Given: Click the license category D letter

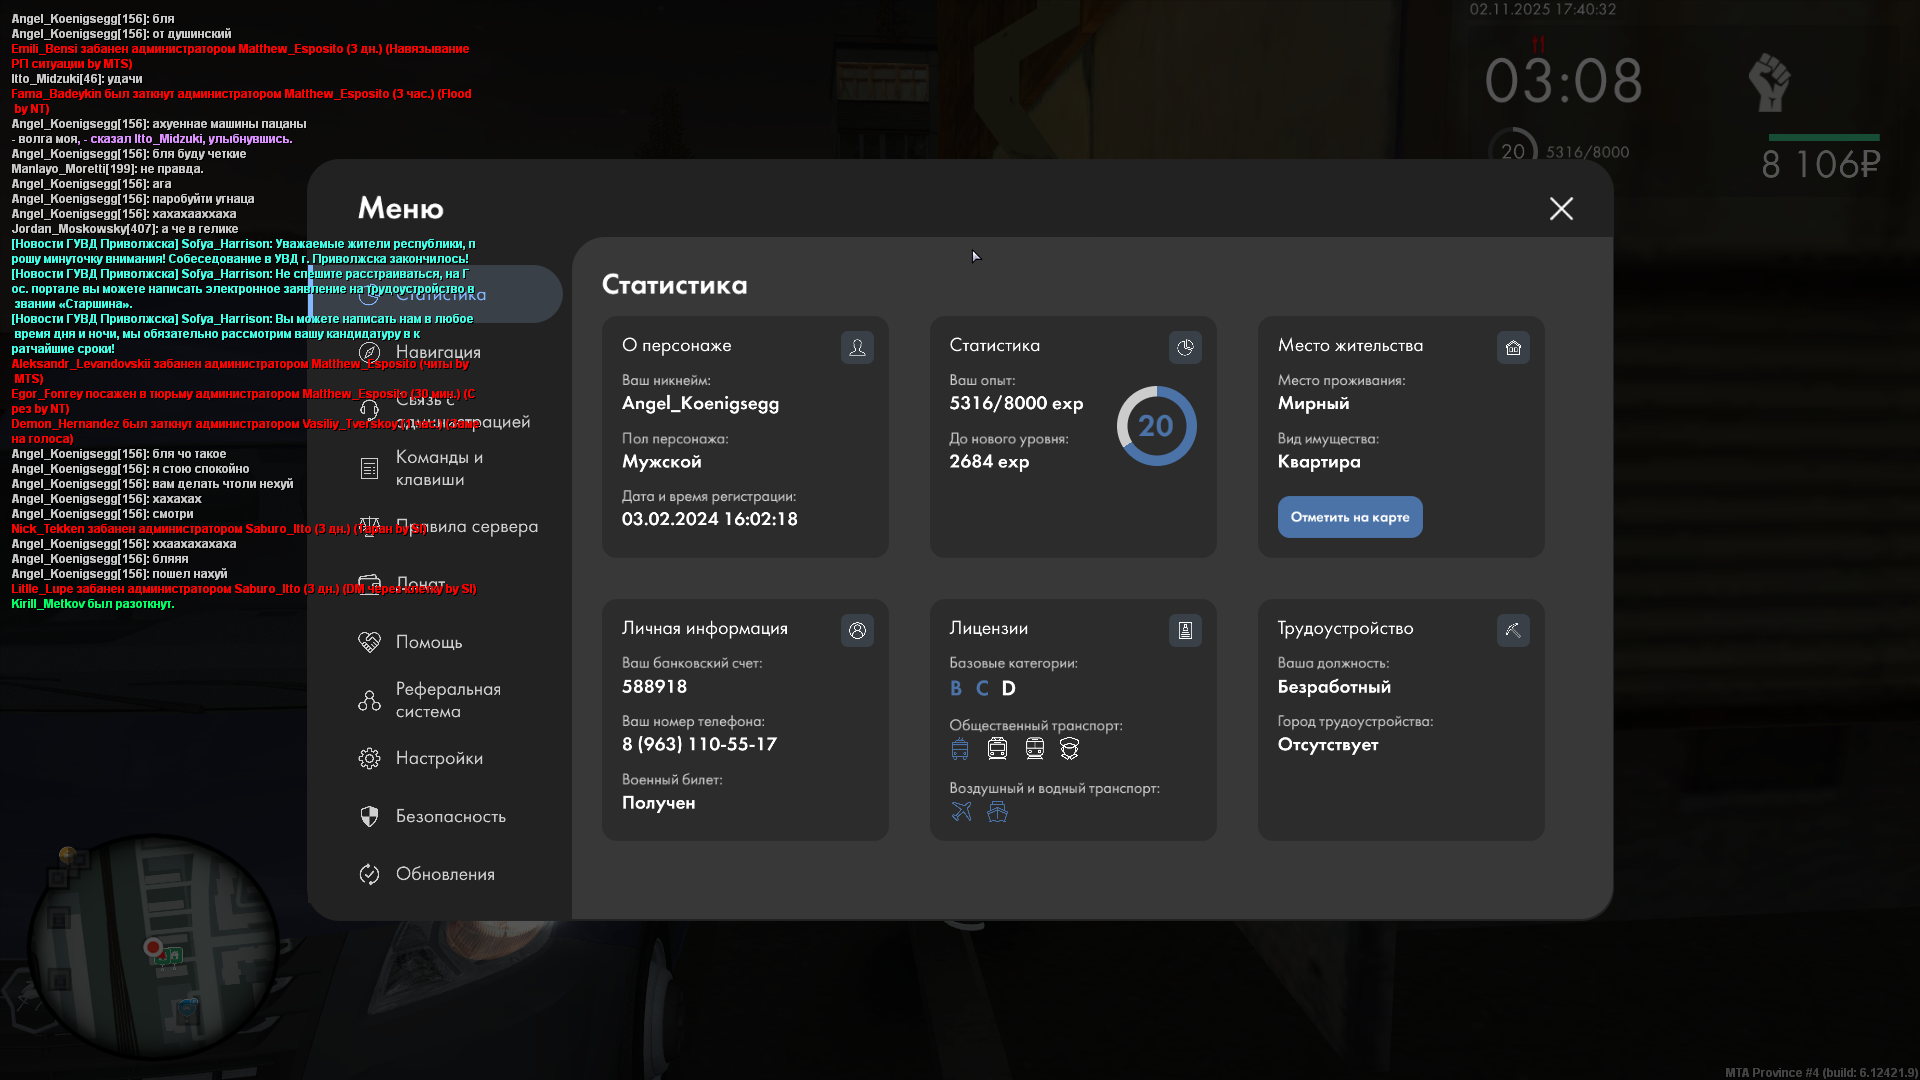Looking at the screenshot, I should point(1008,688).
